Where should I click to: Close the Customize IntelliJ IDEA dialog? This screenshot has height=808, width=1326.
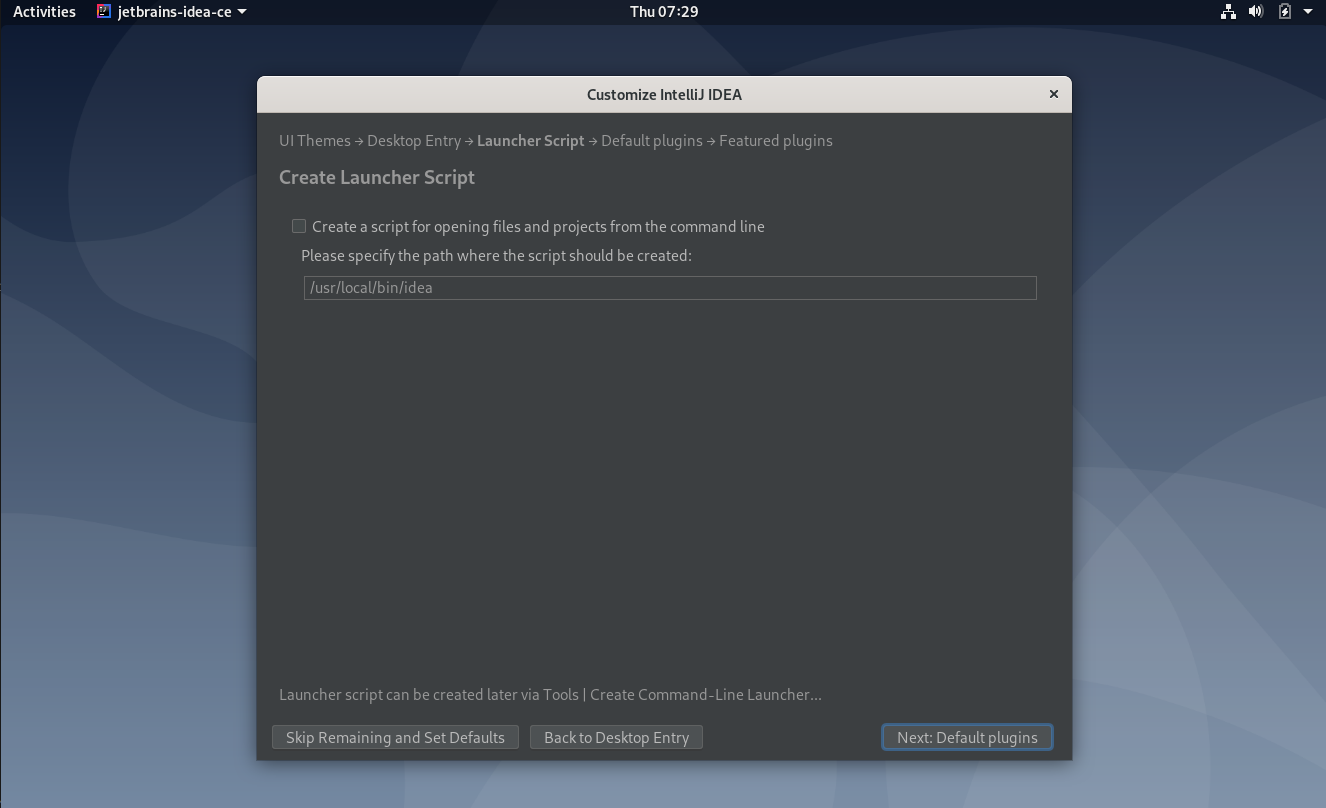pos(1053,94)
